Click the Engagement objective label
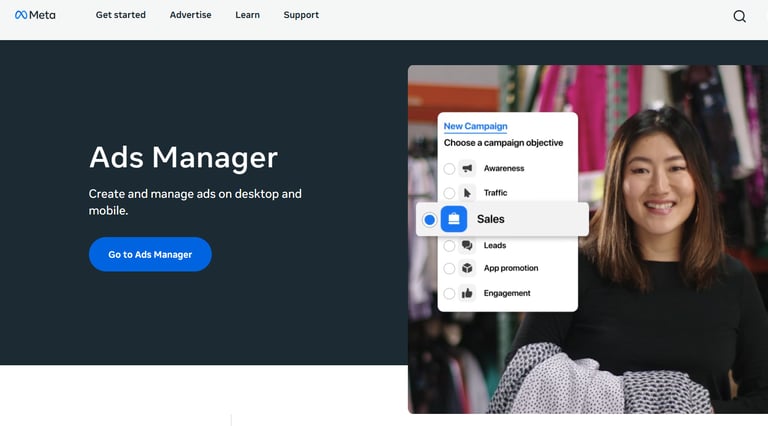768x426 pixels. 507,293
